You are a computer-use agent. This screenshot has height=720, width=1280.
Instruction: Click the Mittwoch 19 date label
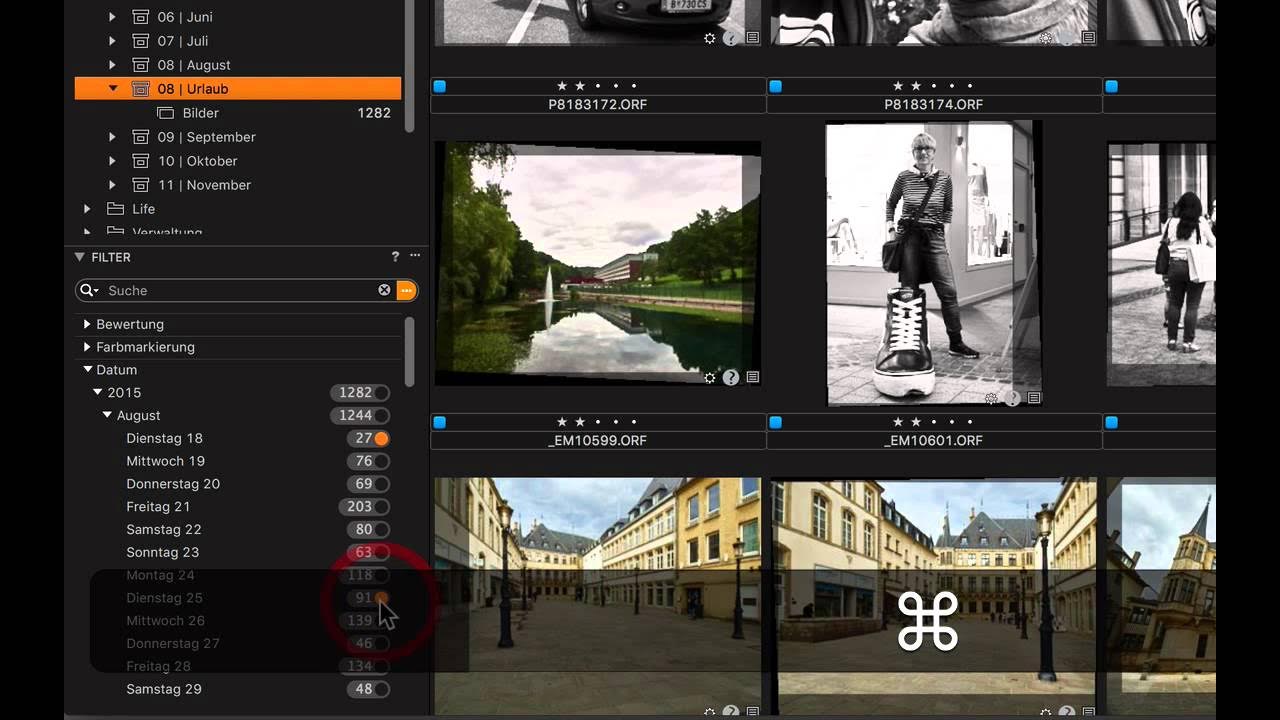(166, 461)
